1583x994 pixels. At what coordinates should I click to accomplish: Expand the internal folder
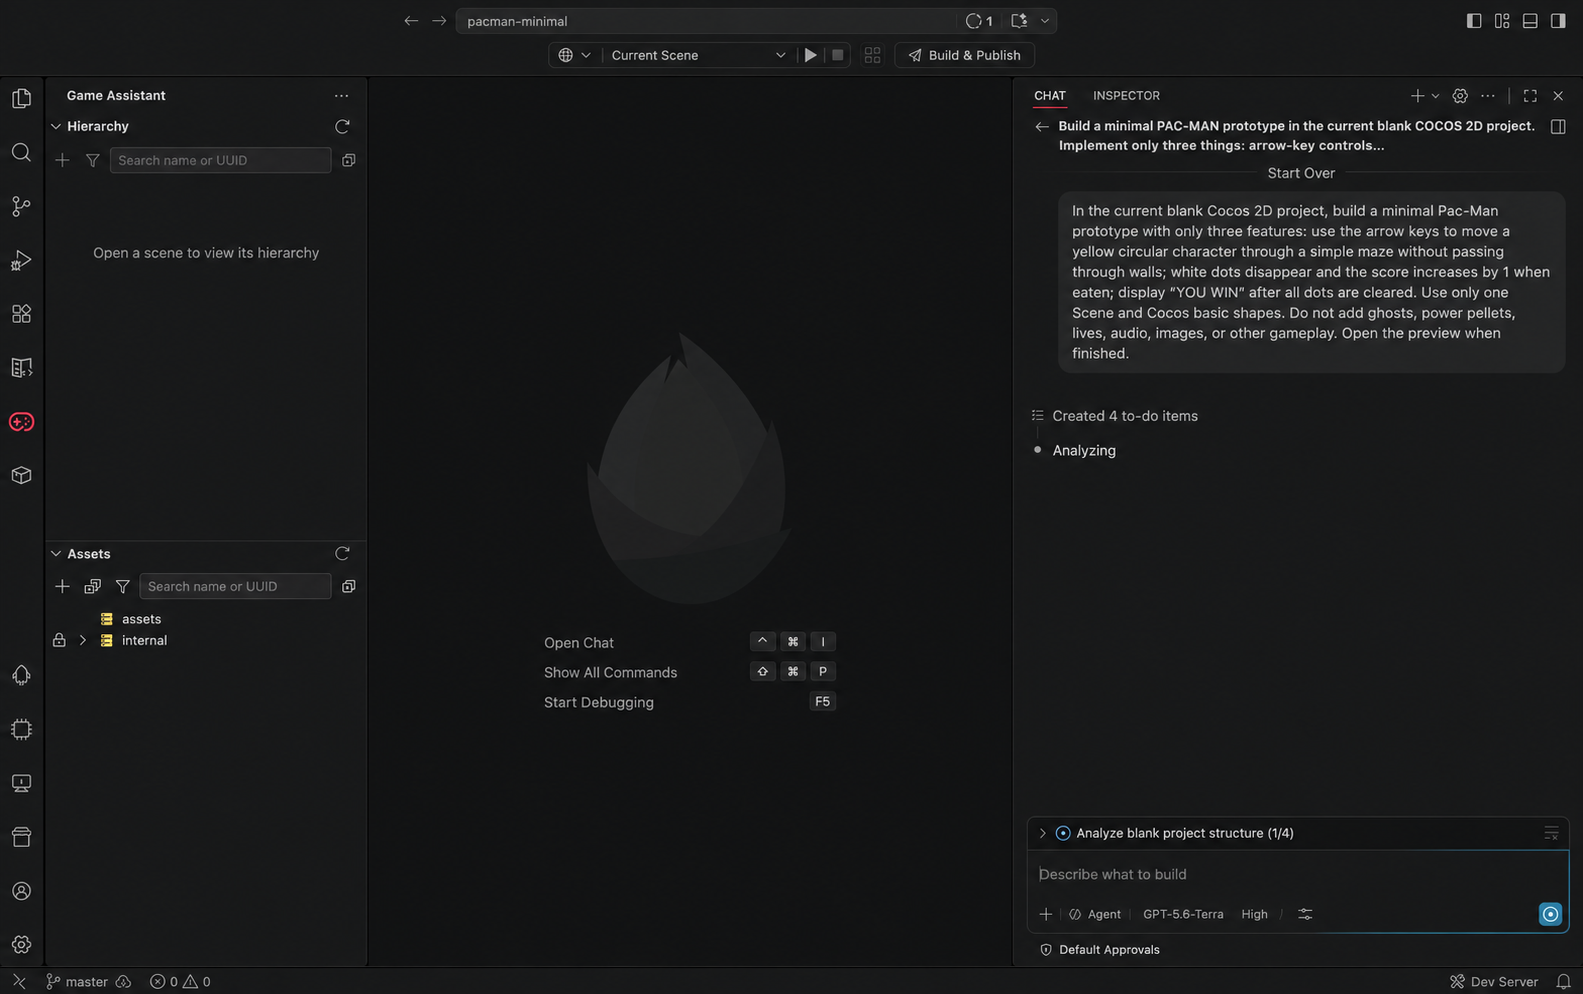tap(83, 640)
